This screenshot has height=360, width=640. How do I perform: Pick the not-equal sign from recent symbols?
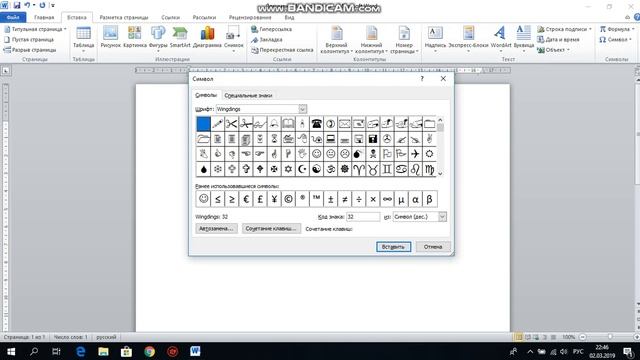click(344, 199)
